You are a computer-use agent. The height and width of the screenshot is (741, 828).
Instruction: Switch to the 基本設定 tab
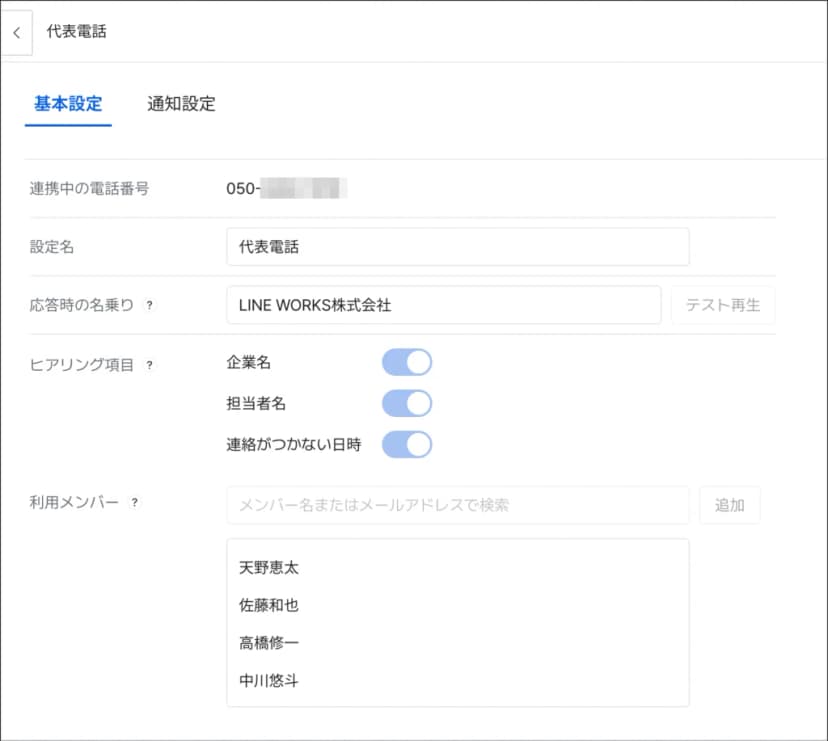pyautogui.click(x=68, y=104)
